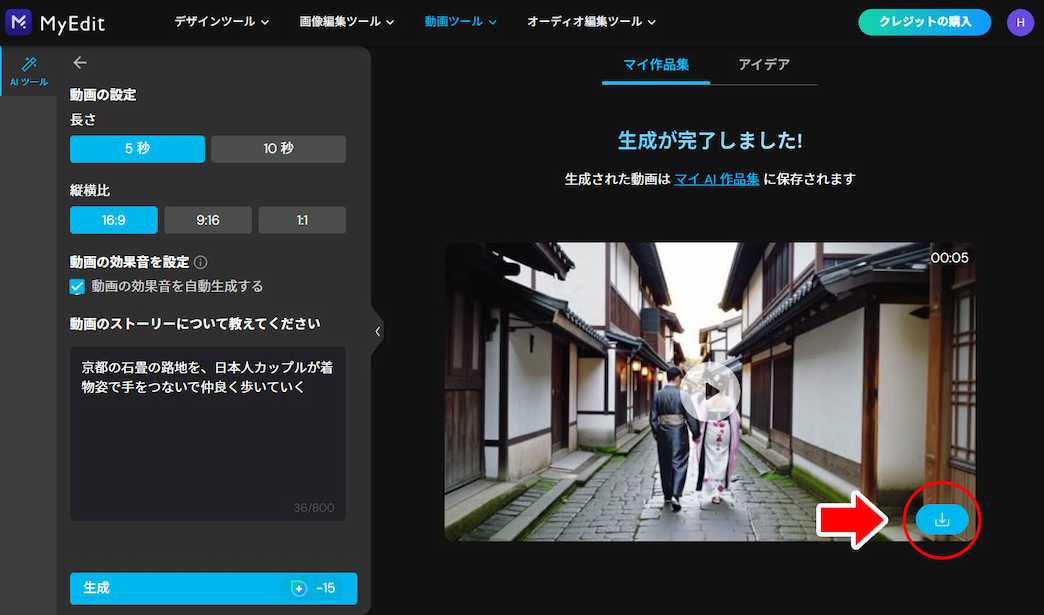
Task: Disable 動画の効果音を自動生成する
Action: coord(77,286)
